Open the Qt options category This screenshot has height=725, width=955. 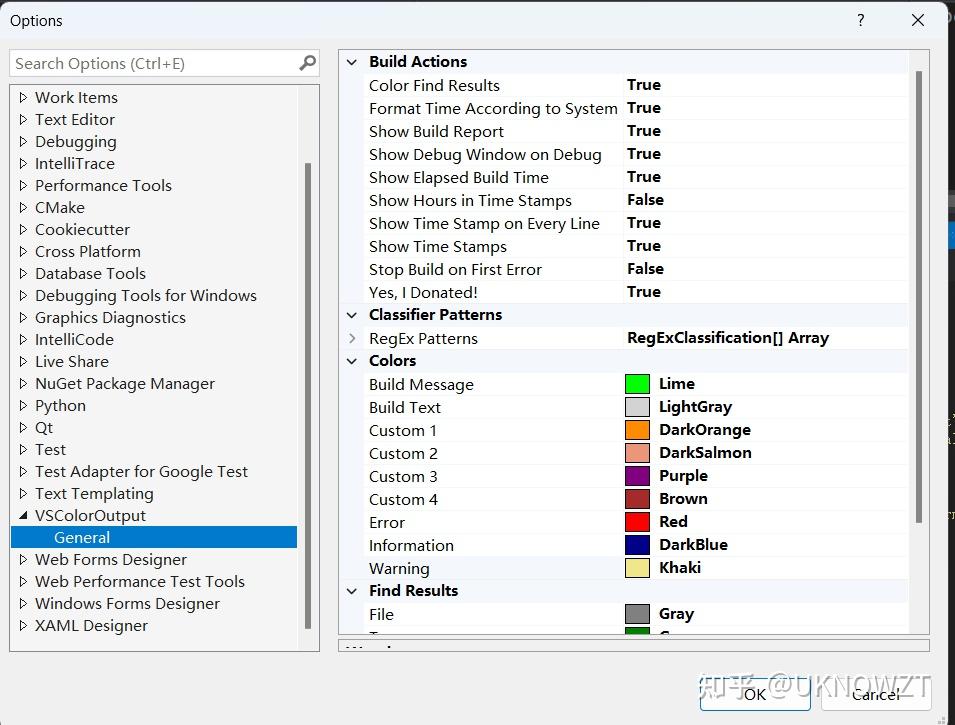click(44, 428)
